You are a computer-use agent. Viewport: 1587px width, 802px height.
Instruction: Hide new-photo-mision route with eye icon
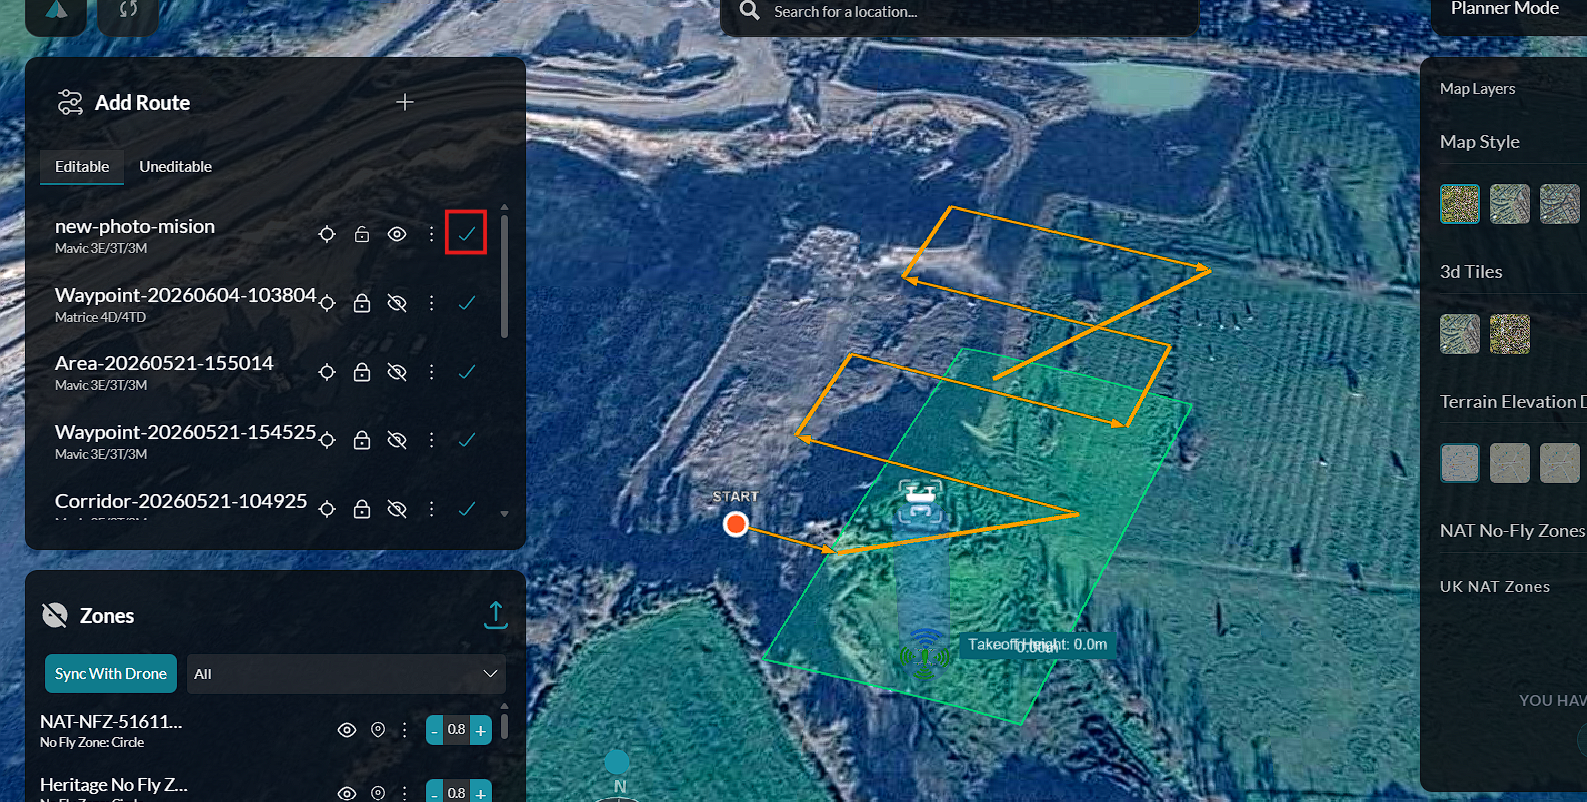pyautogui.click(x=397, y=234)
